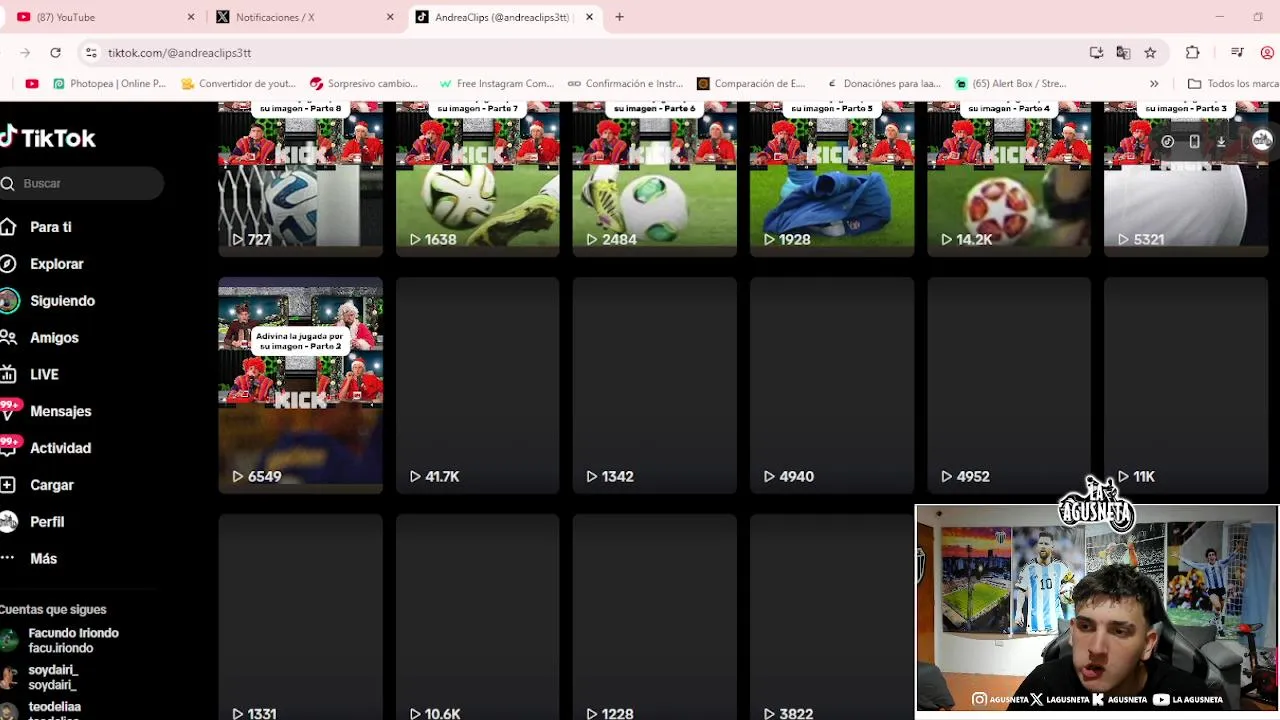Open the browser Extensions puzzle icon
Image resolution: width=1280 pixels, height=720 pixels.
(x=1193, y=52)
